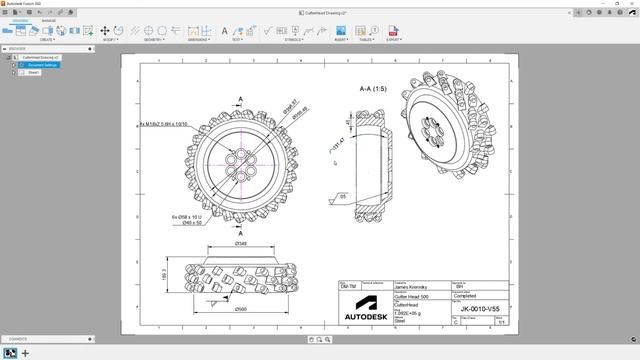Viewport: 640px width, 360px height.
Task: Open the Modify dropdown menu
Action: (111, 40)
